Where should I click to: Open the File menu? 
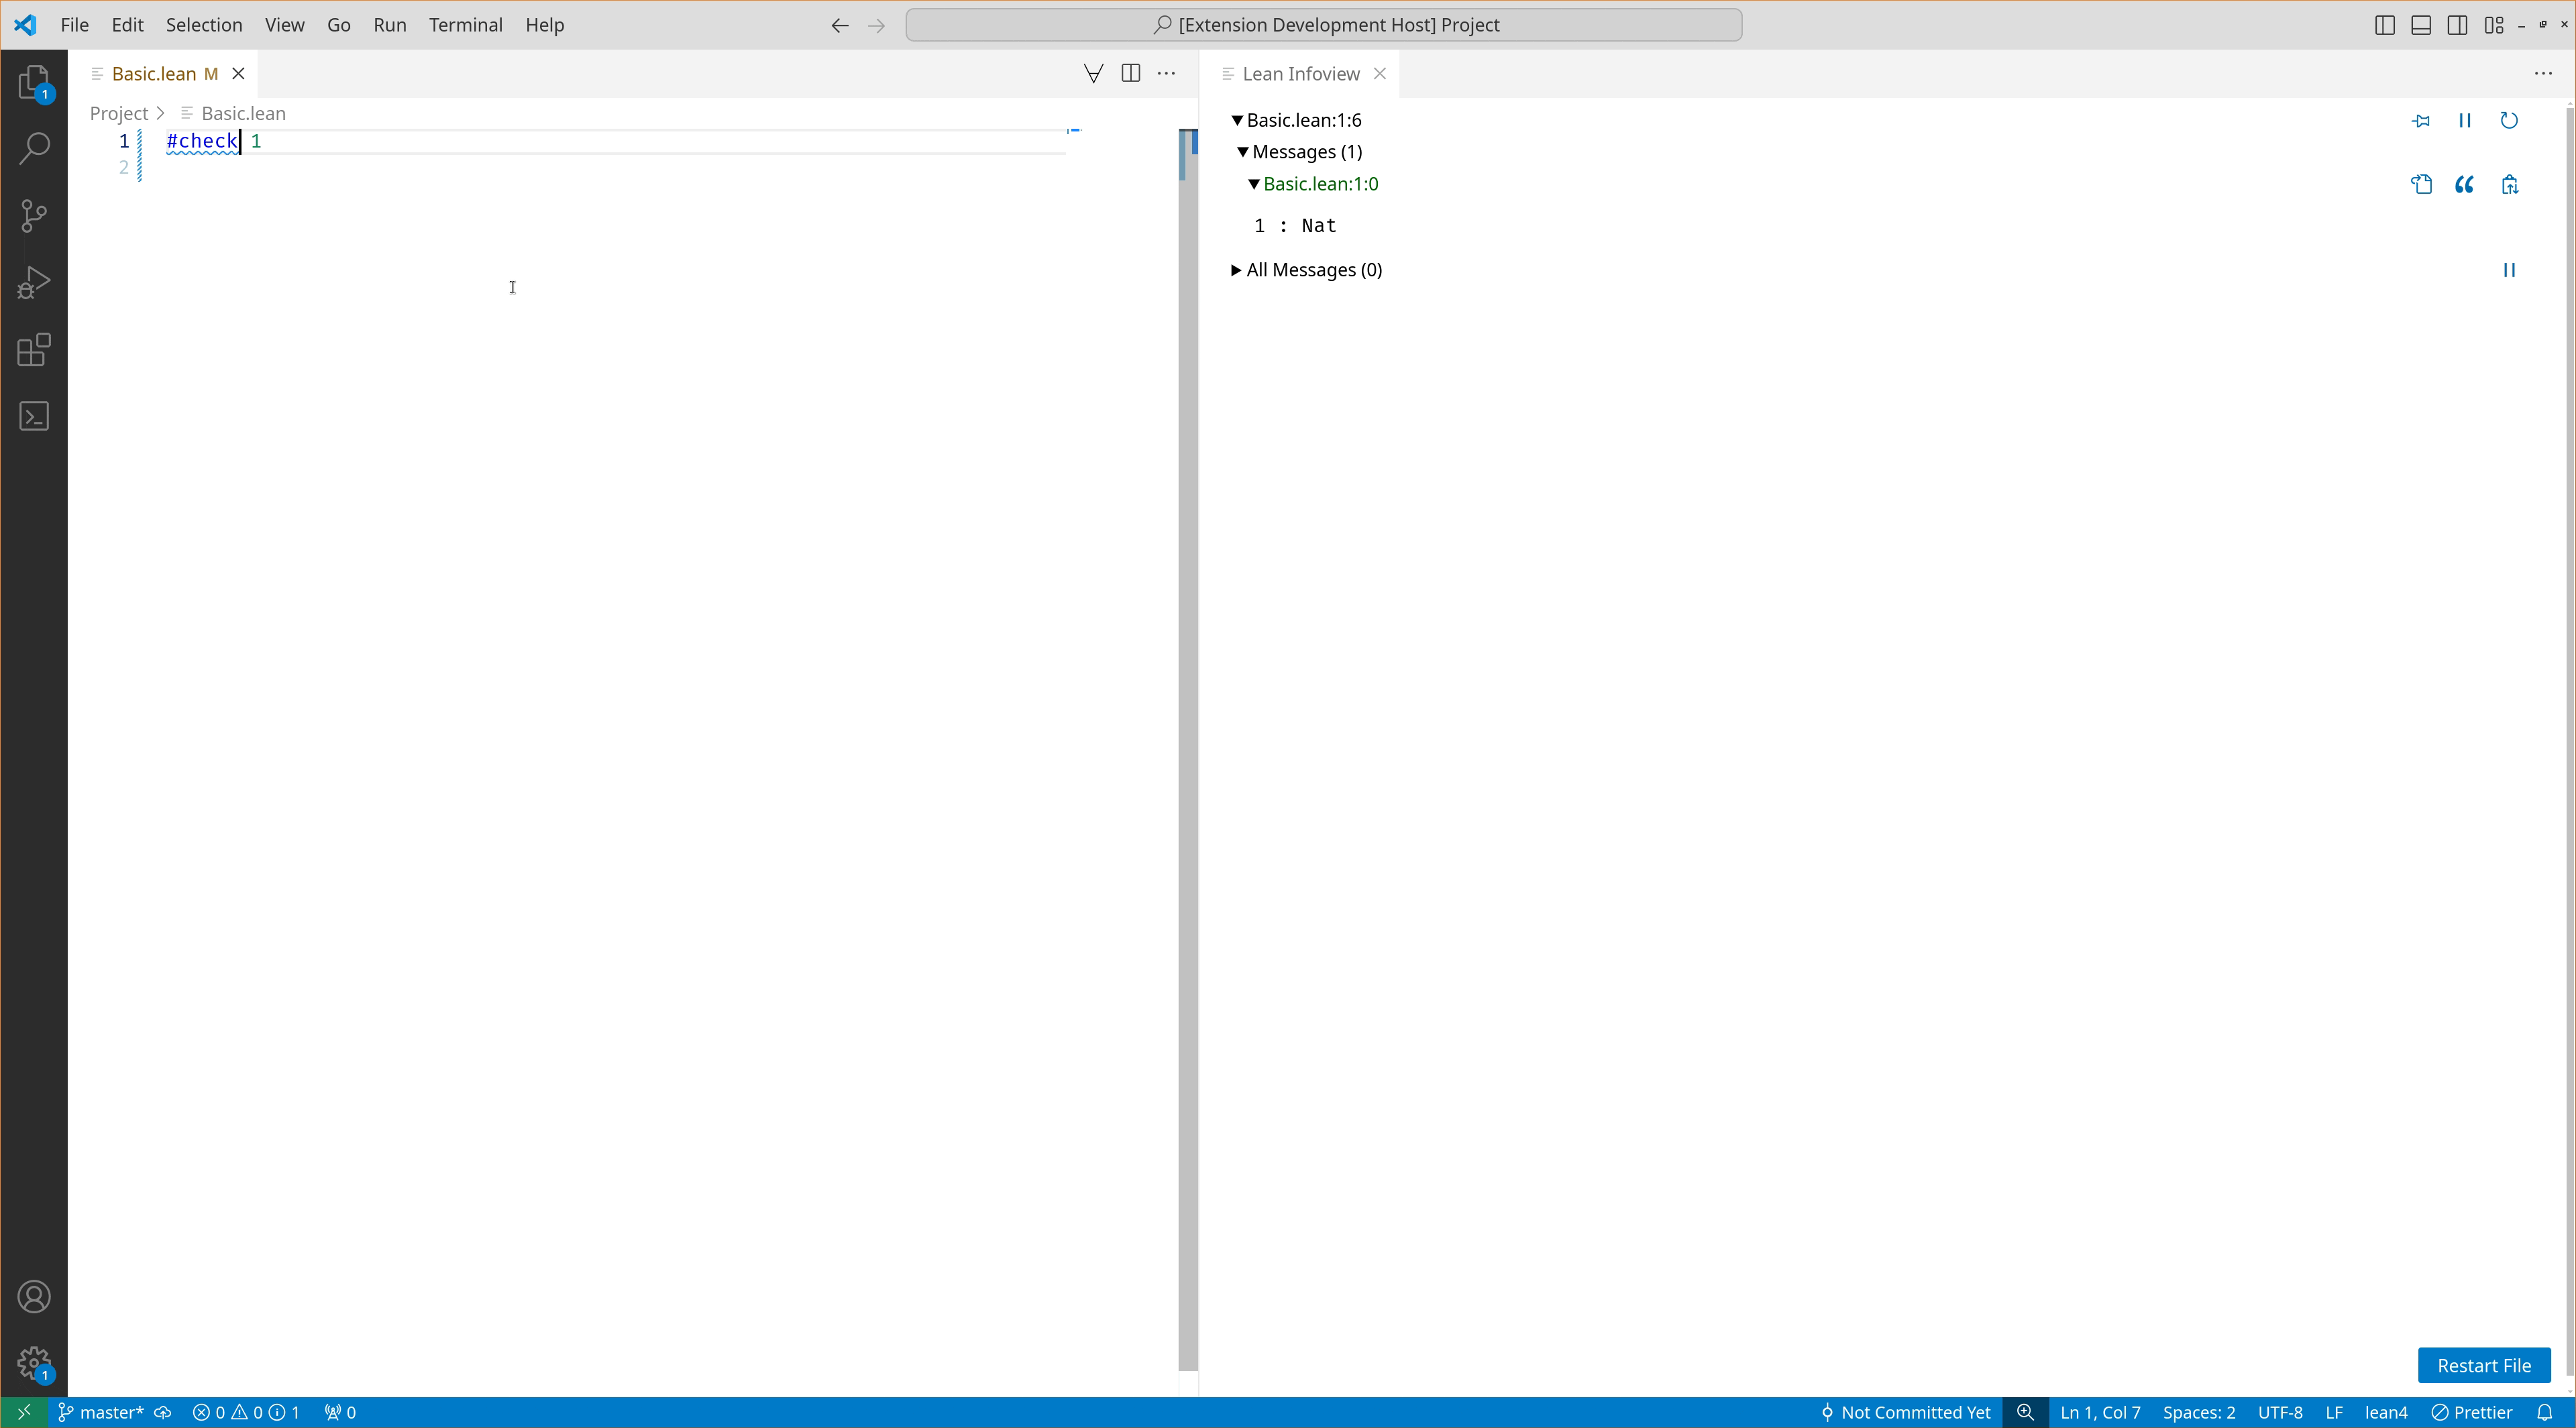(x=74, y=25)
